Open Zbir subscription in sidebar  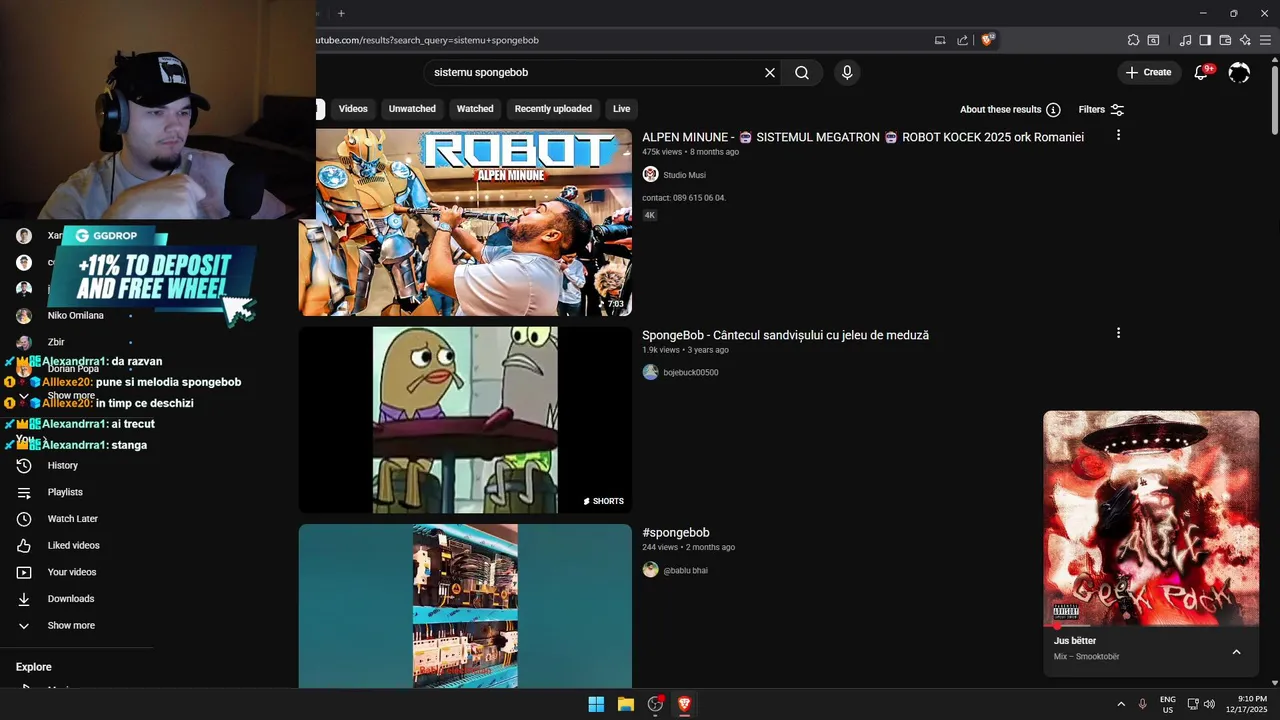56,342
